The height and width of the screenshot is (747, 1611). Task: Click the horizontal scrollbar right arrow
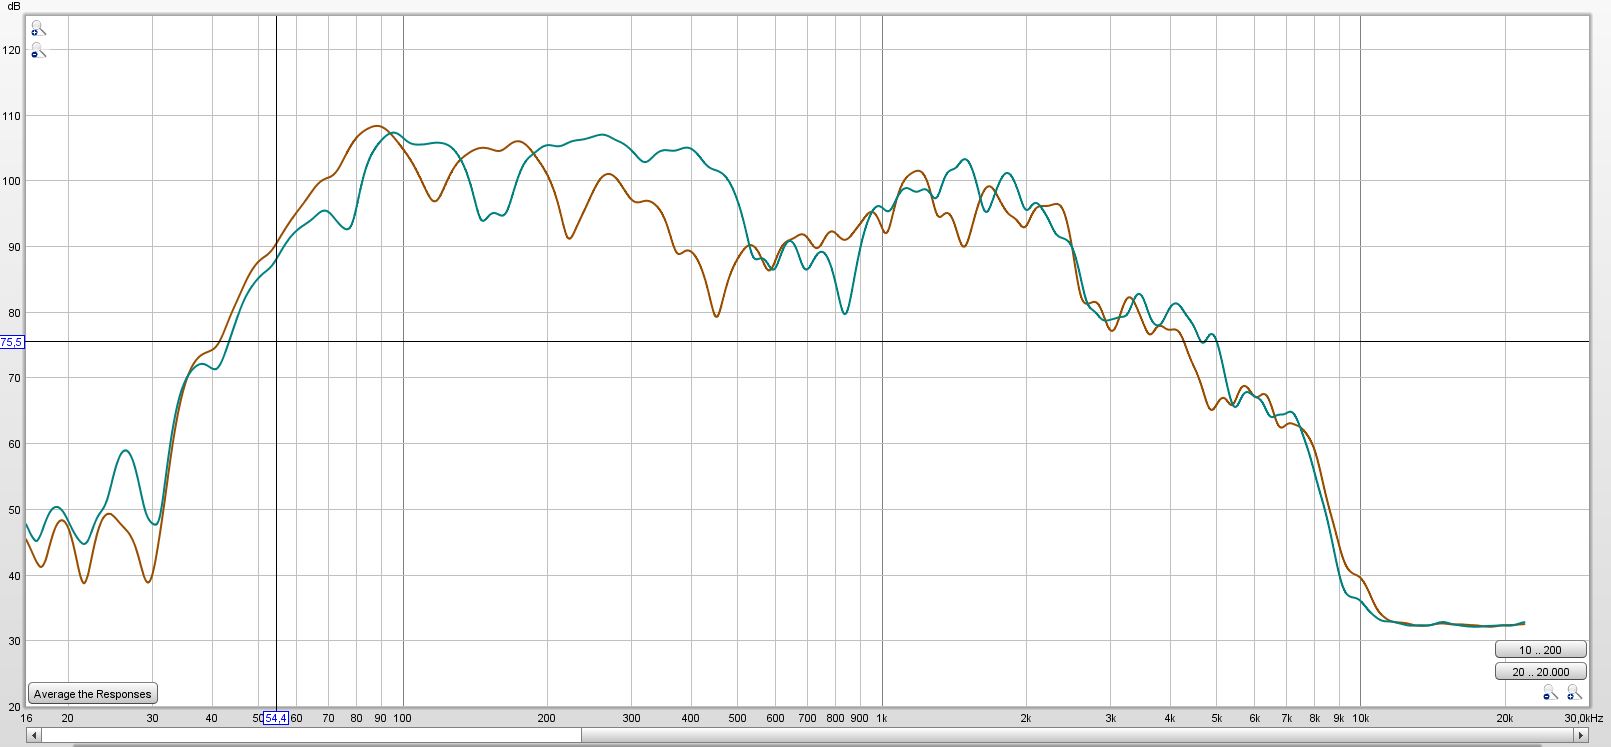[1581, 735]
